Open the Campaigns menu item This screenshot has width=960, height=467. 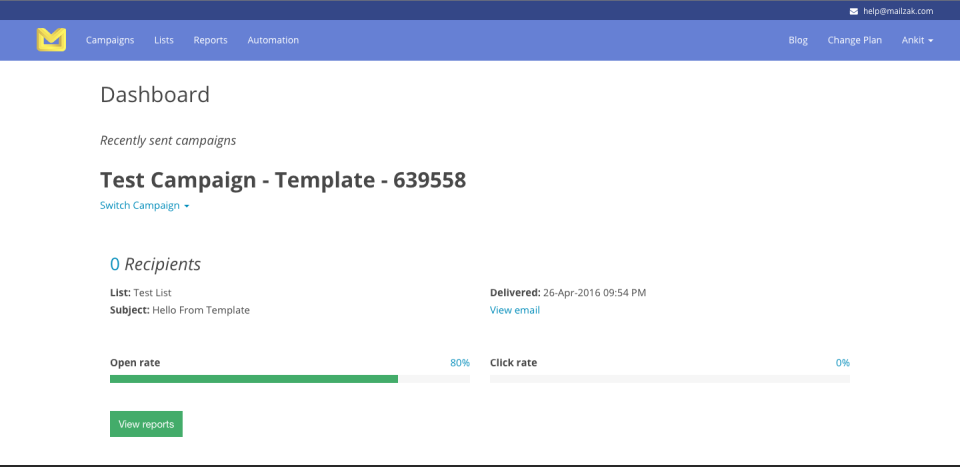[x=110, y=40]
